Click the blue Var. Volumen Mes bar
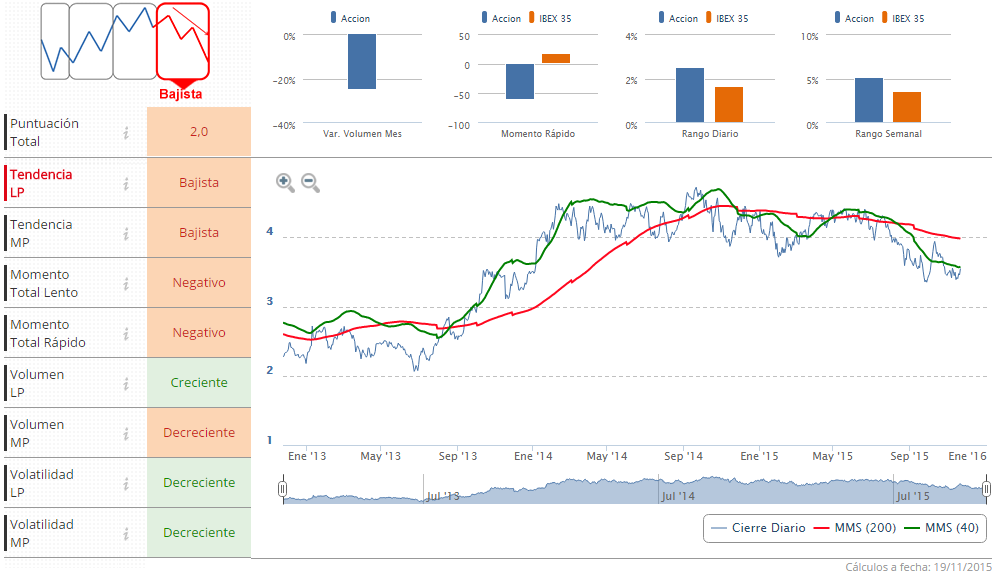Screen dimensions: 995x580 coord(361,62)
